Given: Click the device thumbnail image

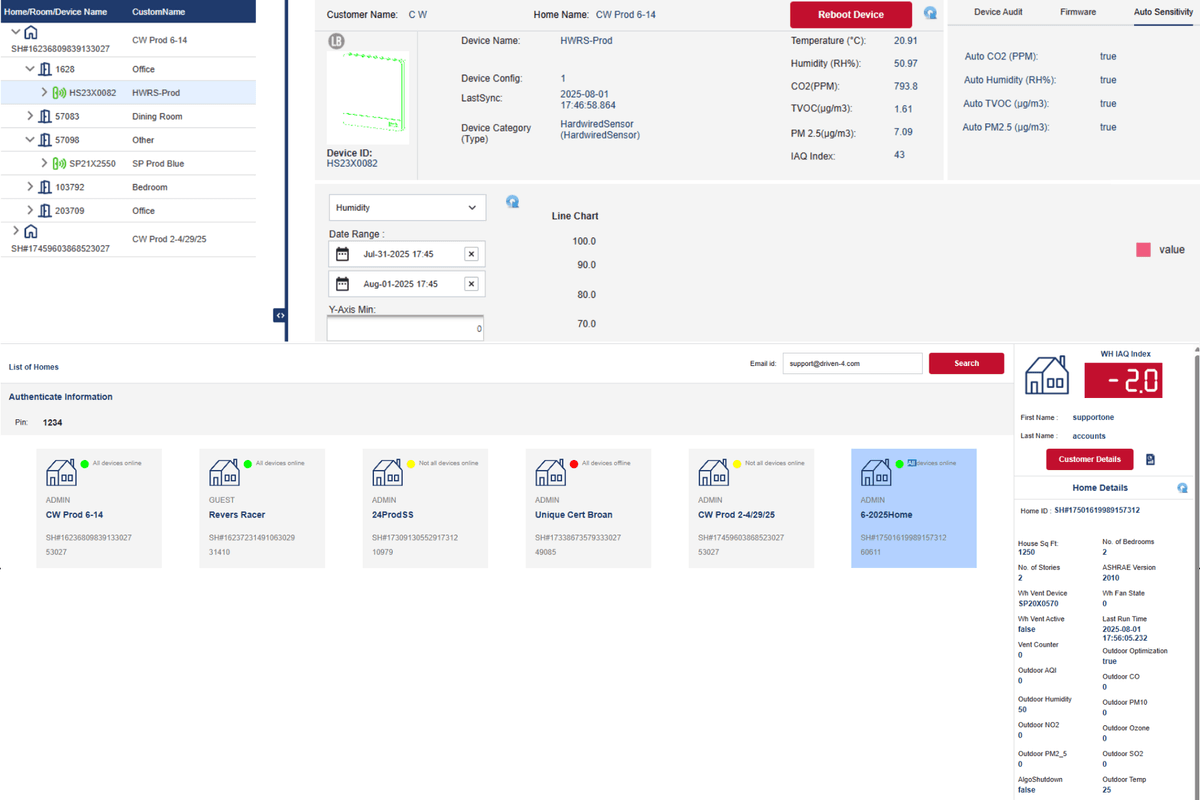Looking at the screenshot, I should coord(368,97).
